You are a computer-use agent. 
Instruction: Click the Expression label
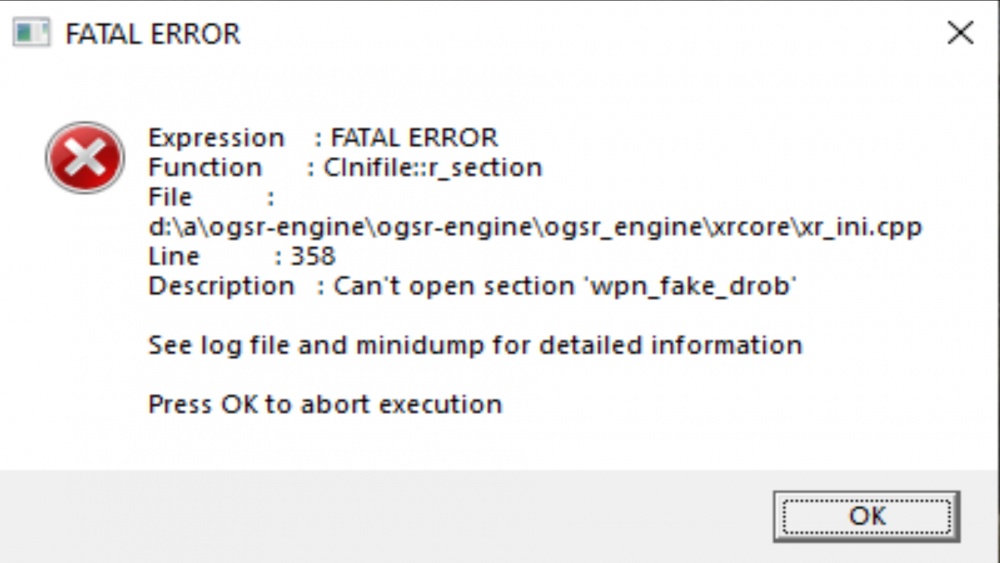pos(216,138)
